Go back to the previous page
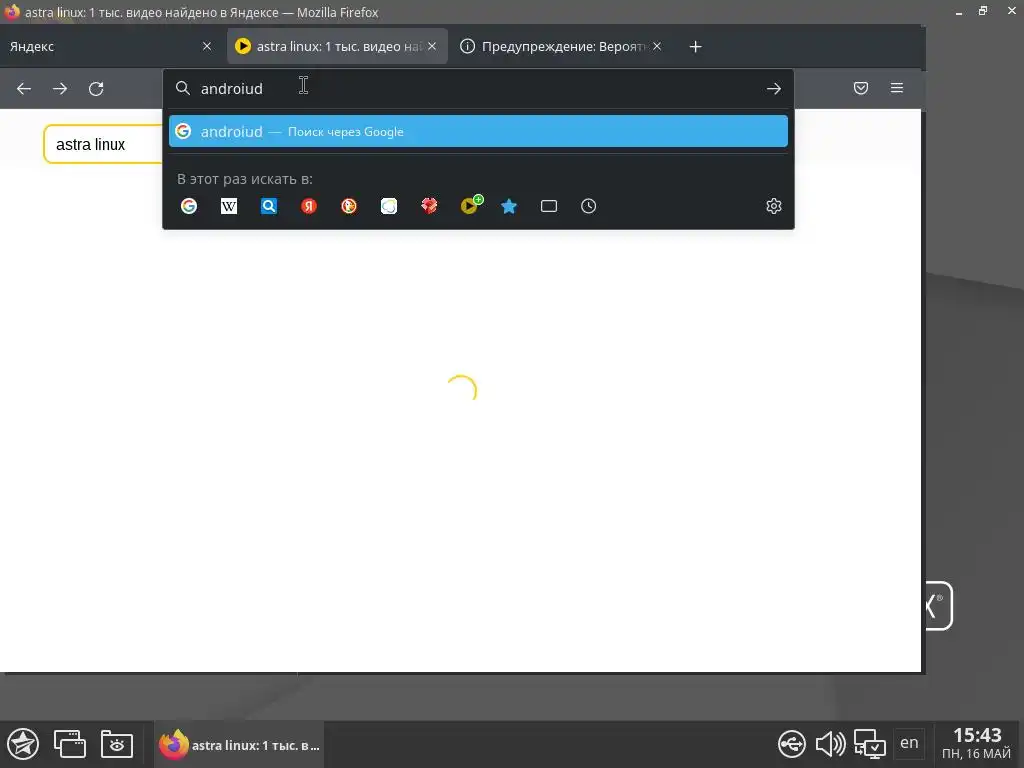 [24, 88]
